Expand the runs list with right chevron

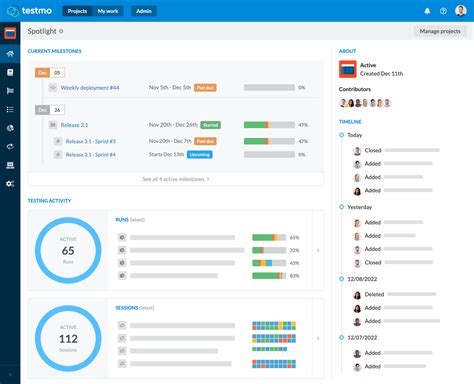pyautogui.click(x=318, y=250)
